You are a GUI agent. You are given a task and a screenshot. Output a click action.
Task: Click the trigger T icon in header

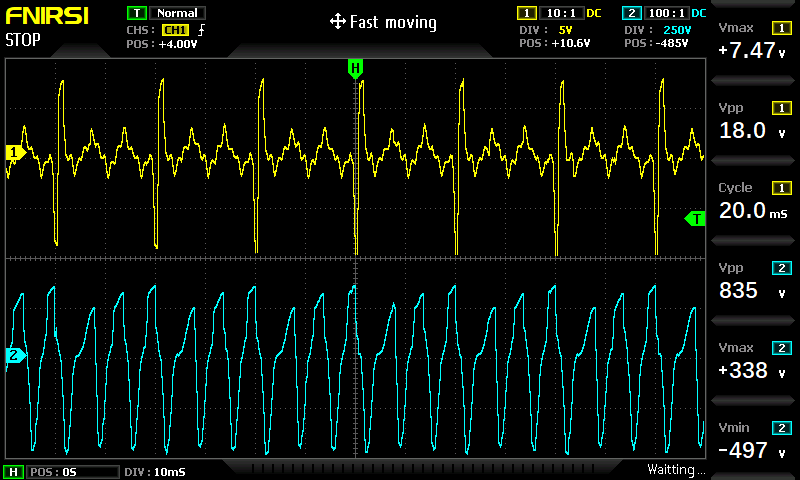136,13
